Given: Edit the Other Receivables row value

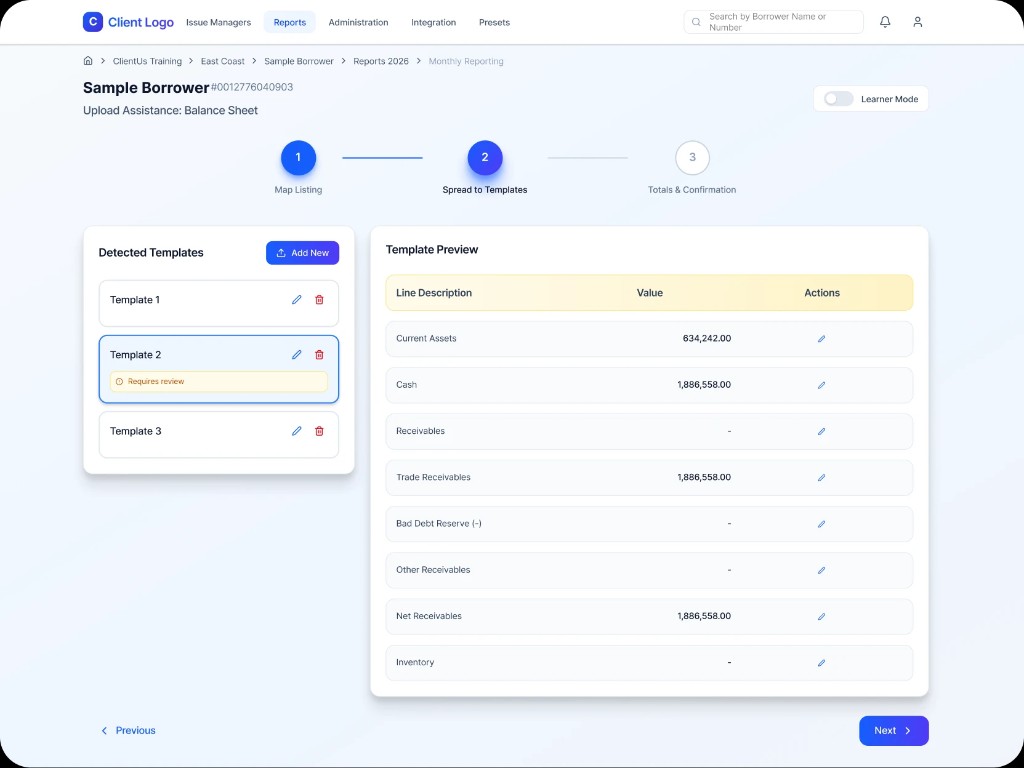Looking at the screenshot, I should click(822, 571).
